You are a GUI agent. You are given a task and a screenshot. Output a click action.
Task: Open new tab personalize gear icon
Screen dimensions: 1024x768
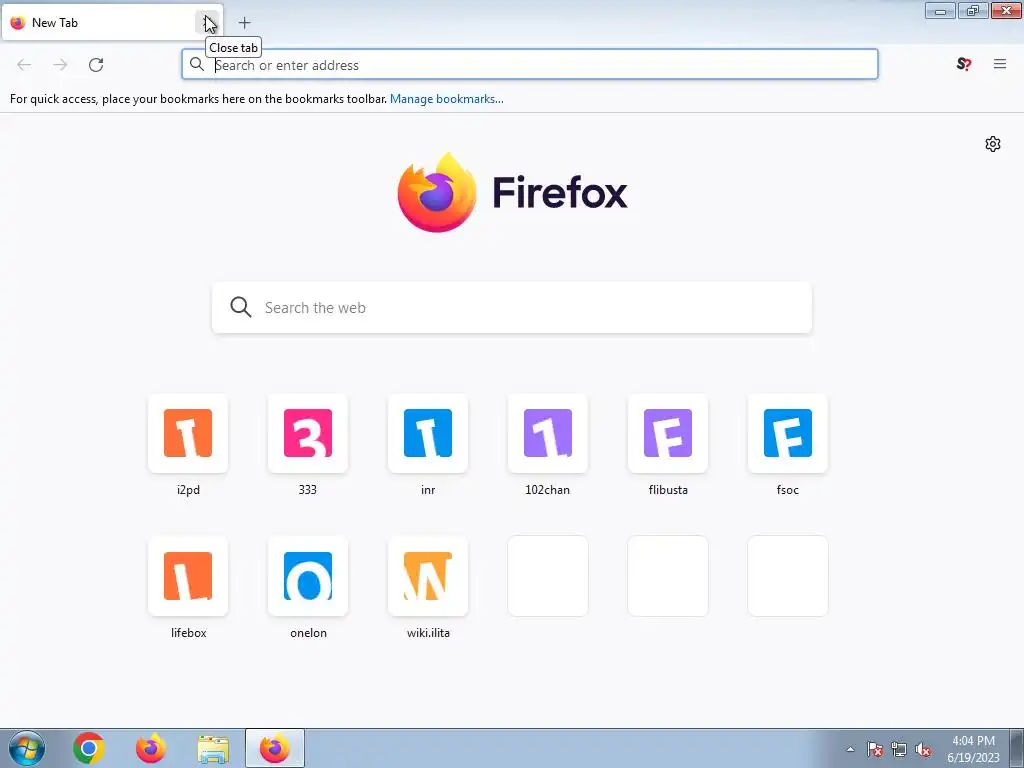coord(993,144)
